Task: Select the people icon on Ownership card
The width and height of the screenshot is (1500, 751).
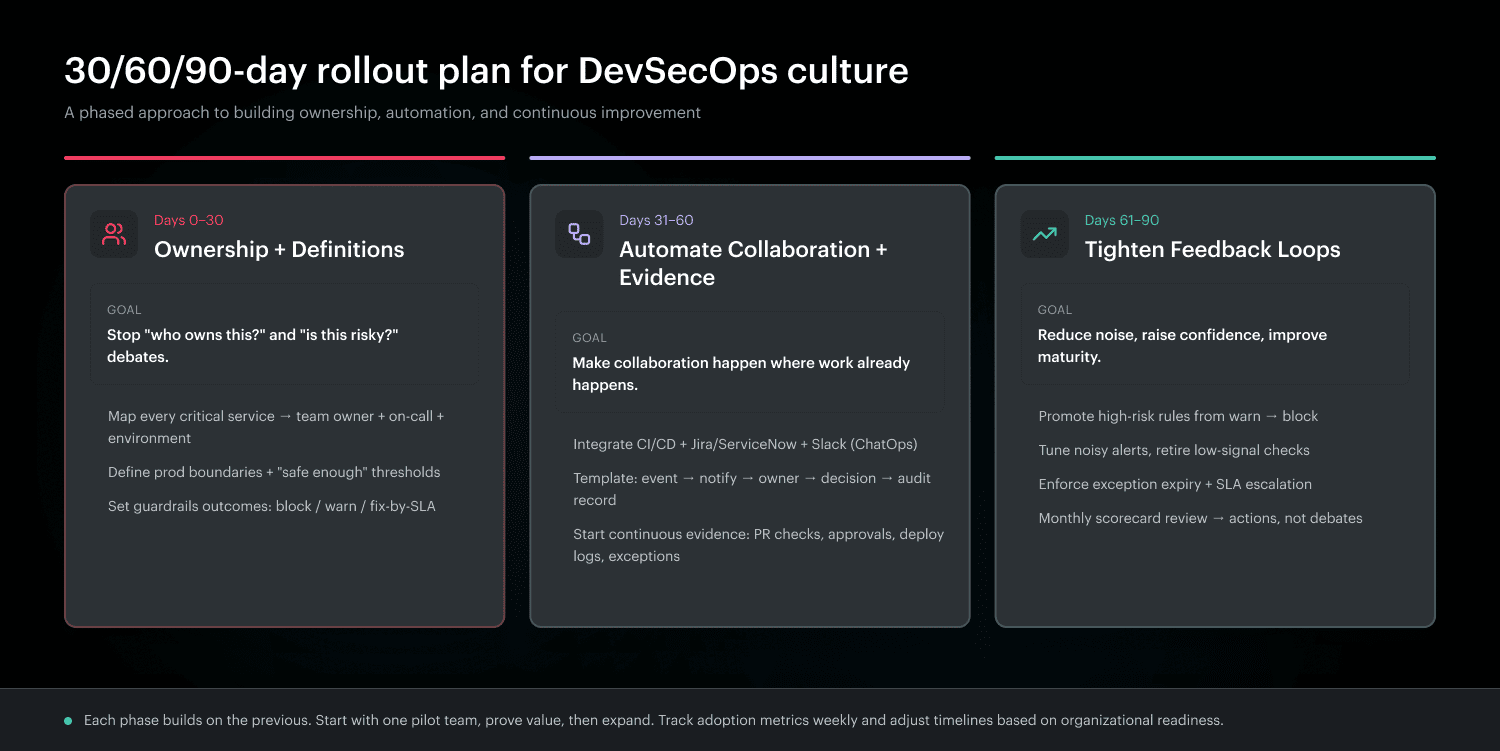Action: [x=113, y=232]
